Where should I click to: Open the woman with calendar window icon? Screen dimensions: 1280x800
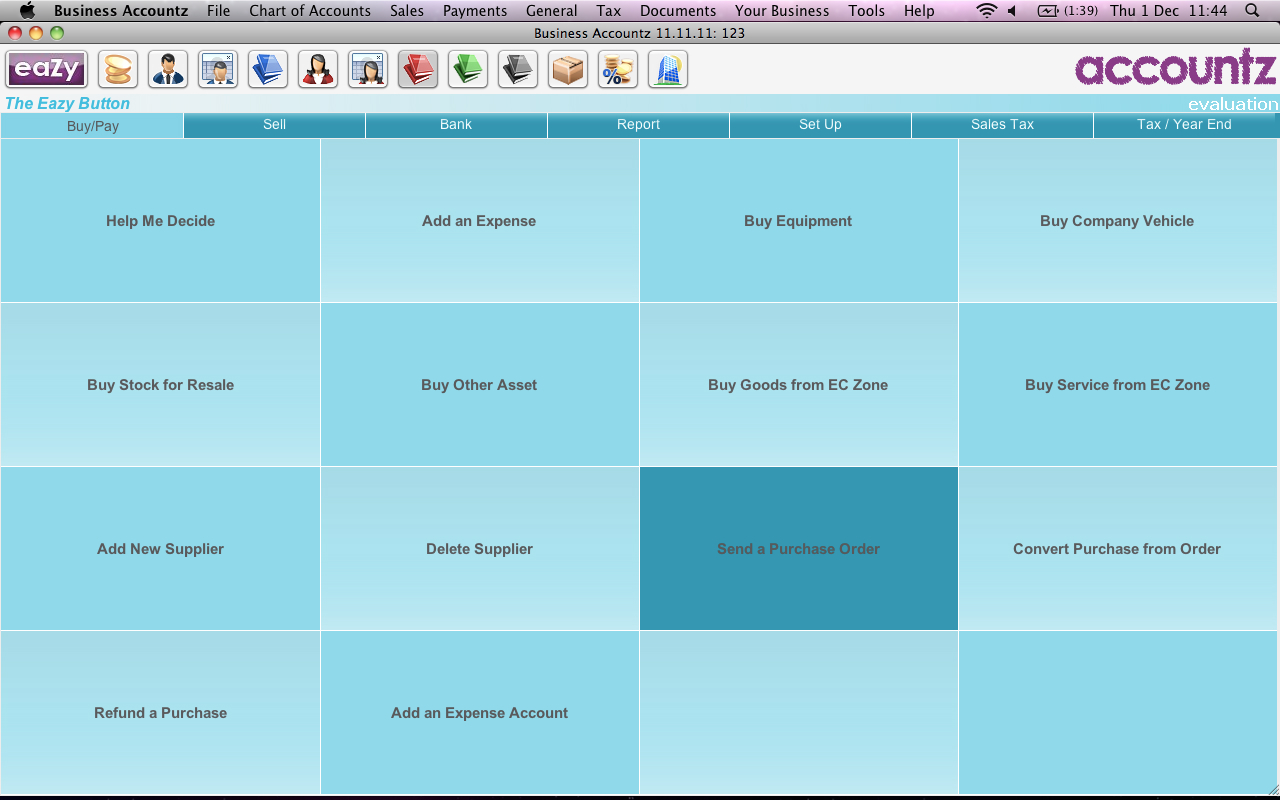[x=368, y=70]
